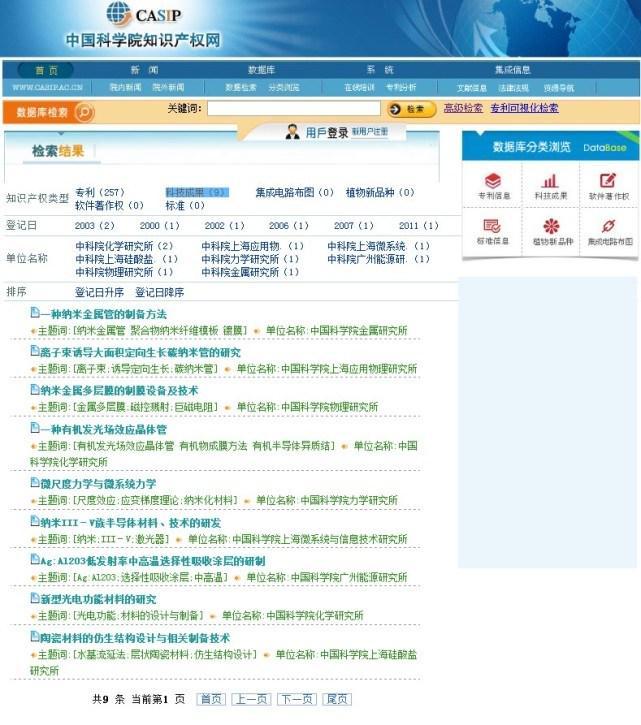Open the 专利信息 database category icon
The image size is (641, 725).
pyautogui.click(x=493, y=181)
